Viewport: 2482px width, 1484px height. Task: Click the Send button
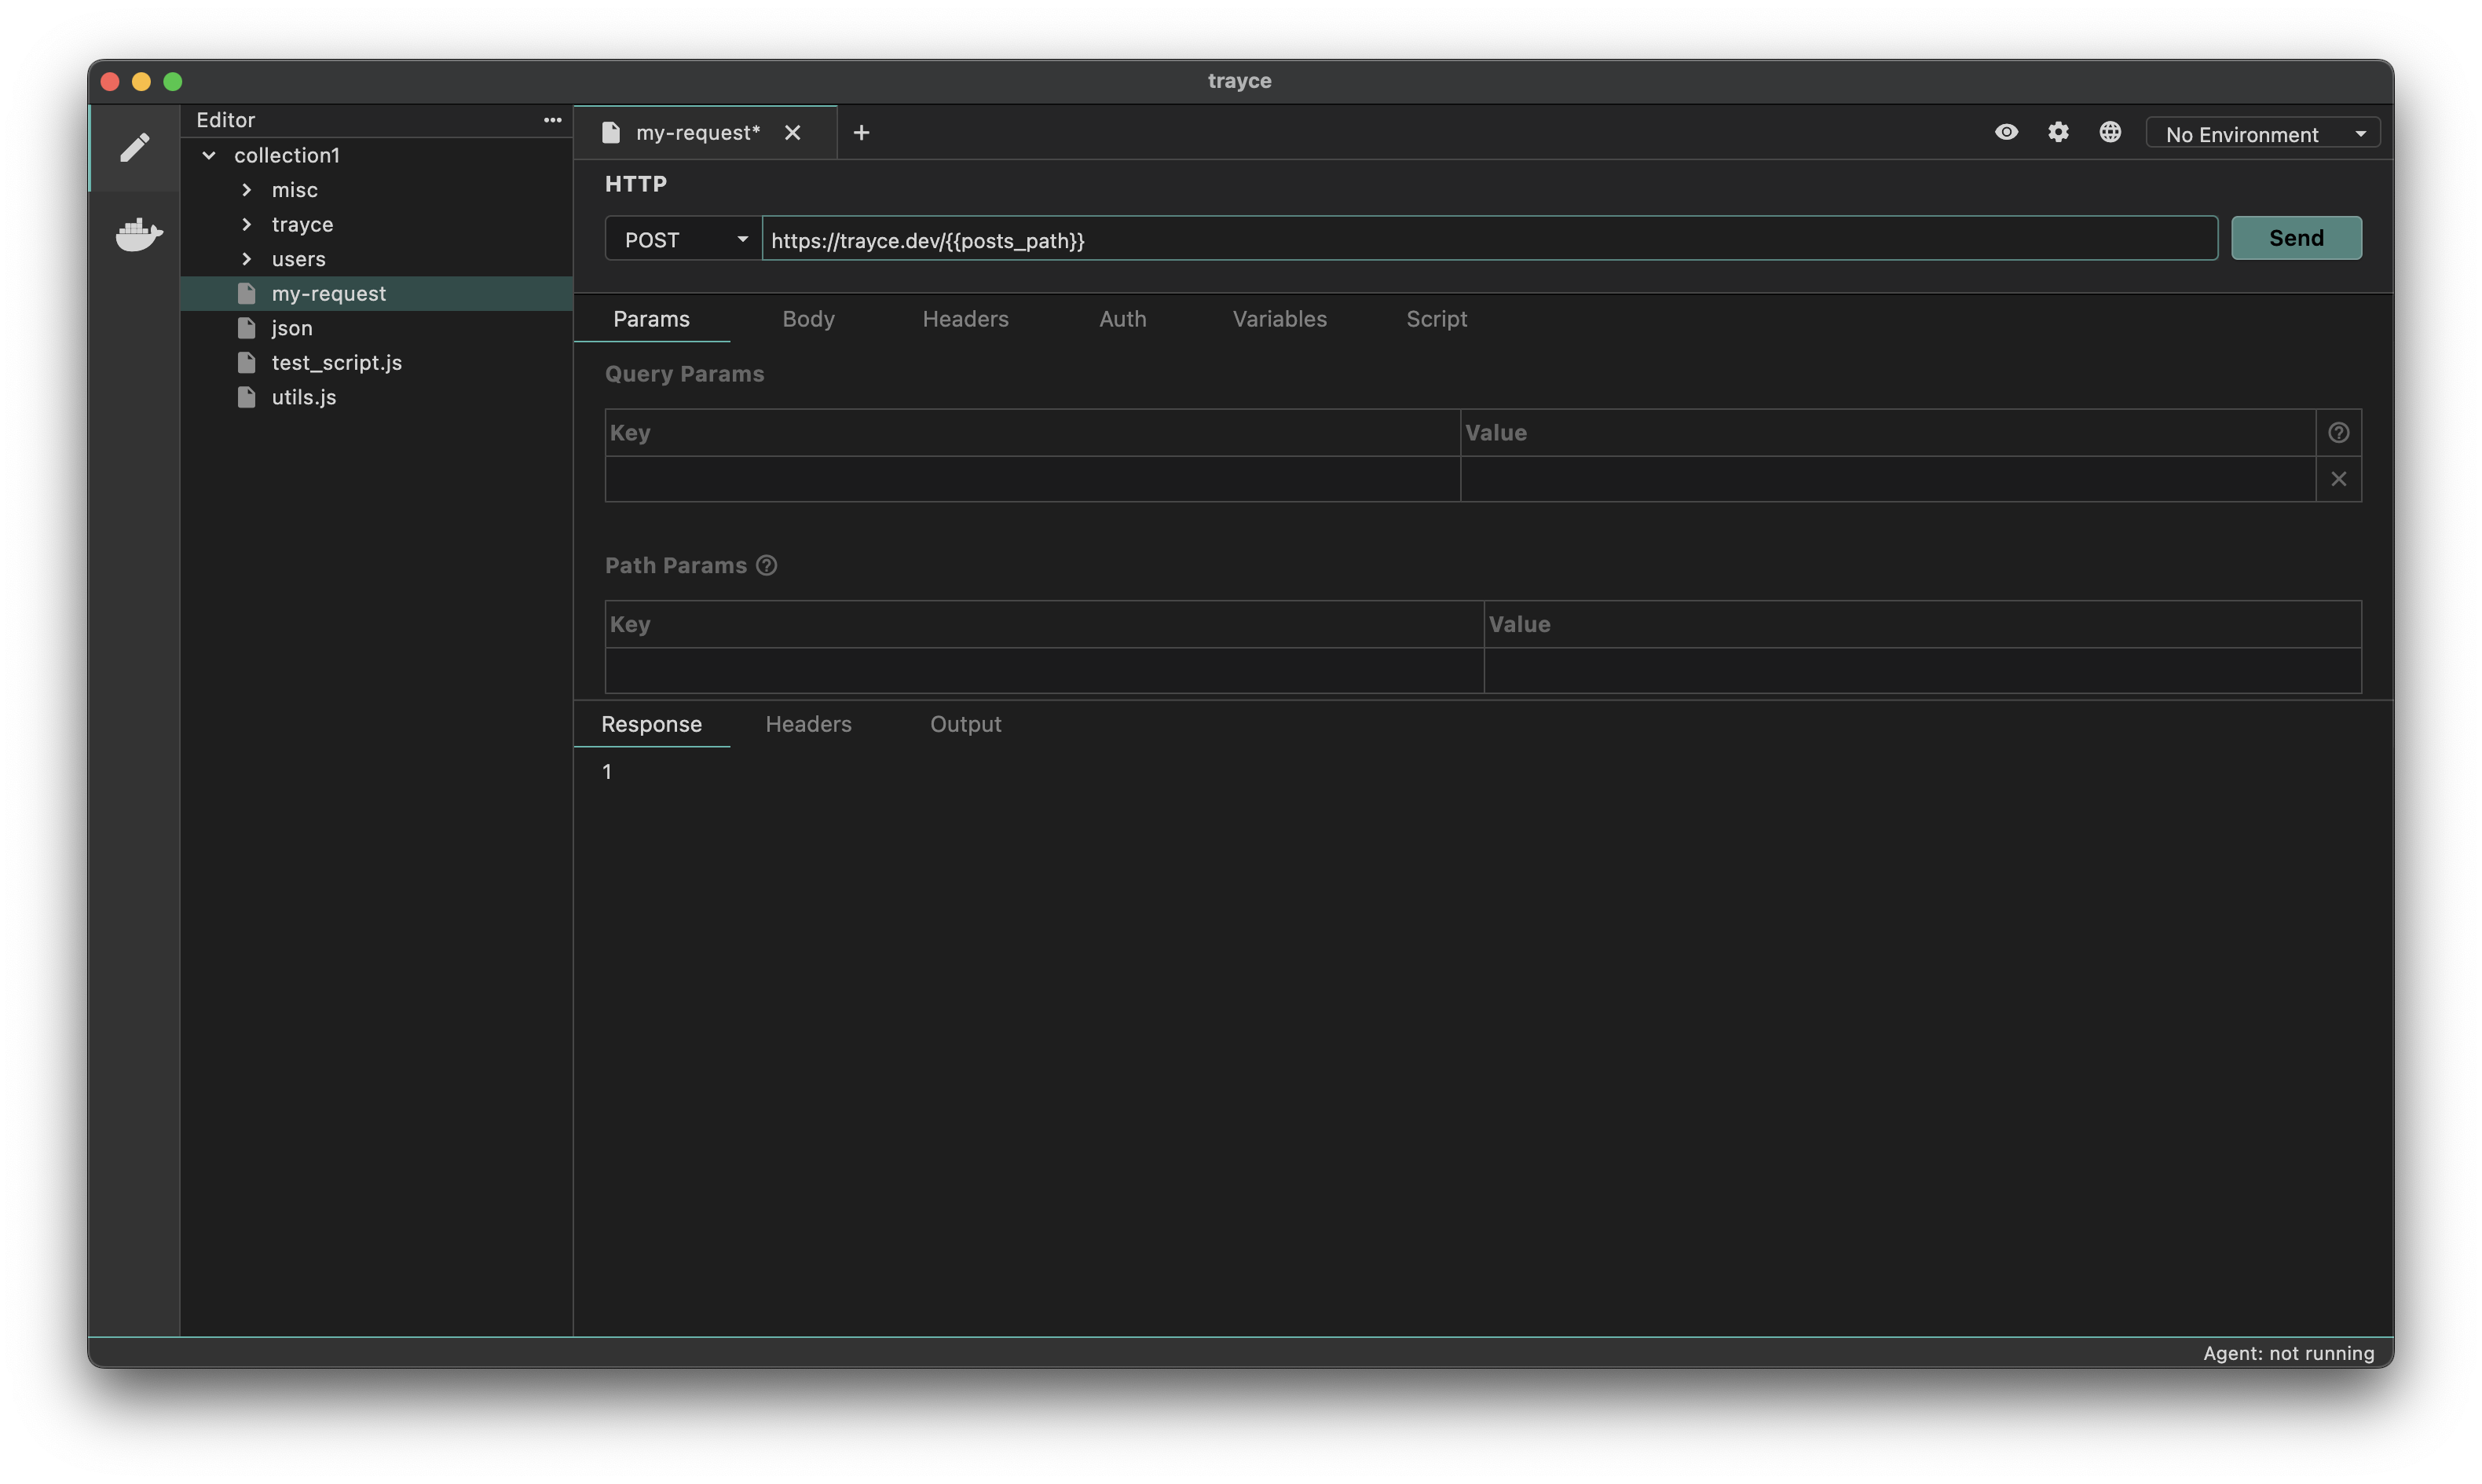[2296, 238]
